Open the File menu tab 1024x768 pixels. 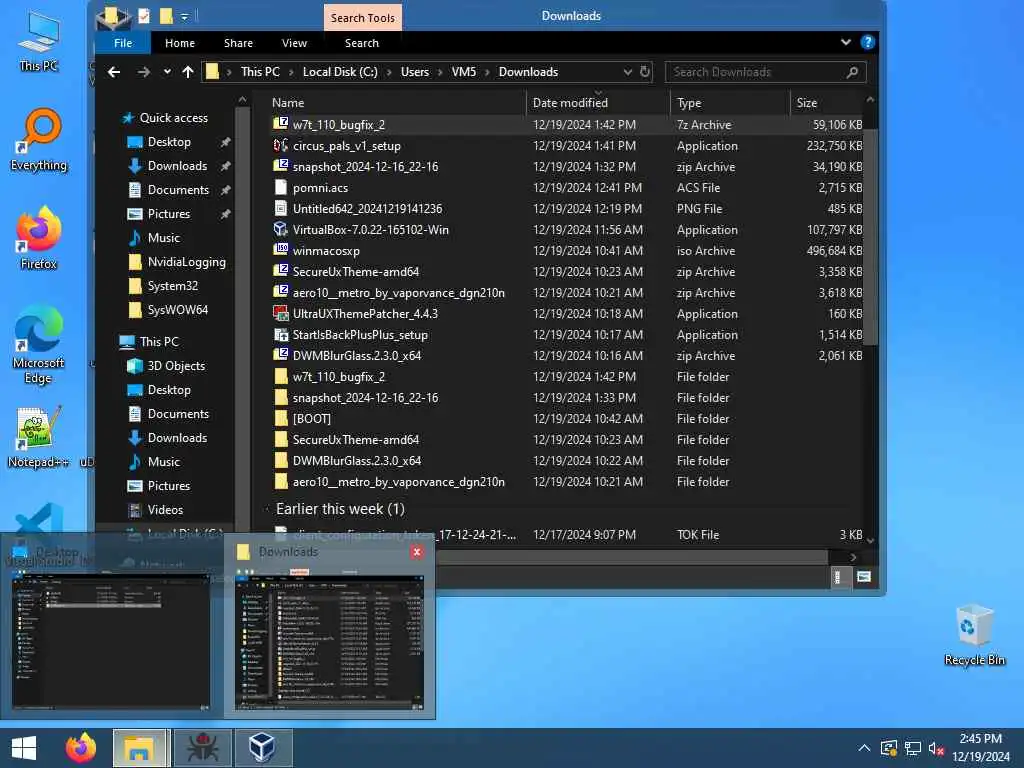point(123,43)
